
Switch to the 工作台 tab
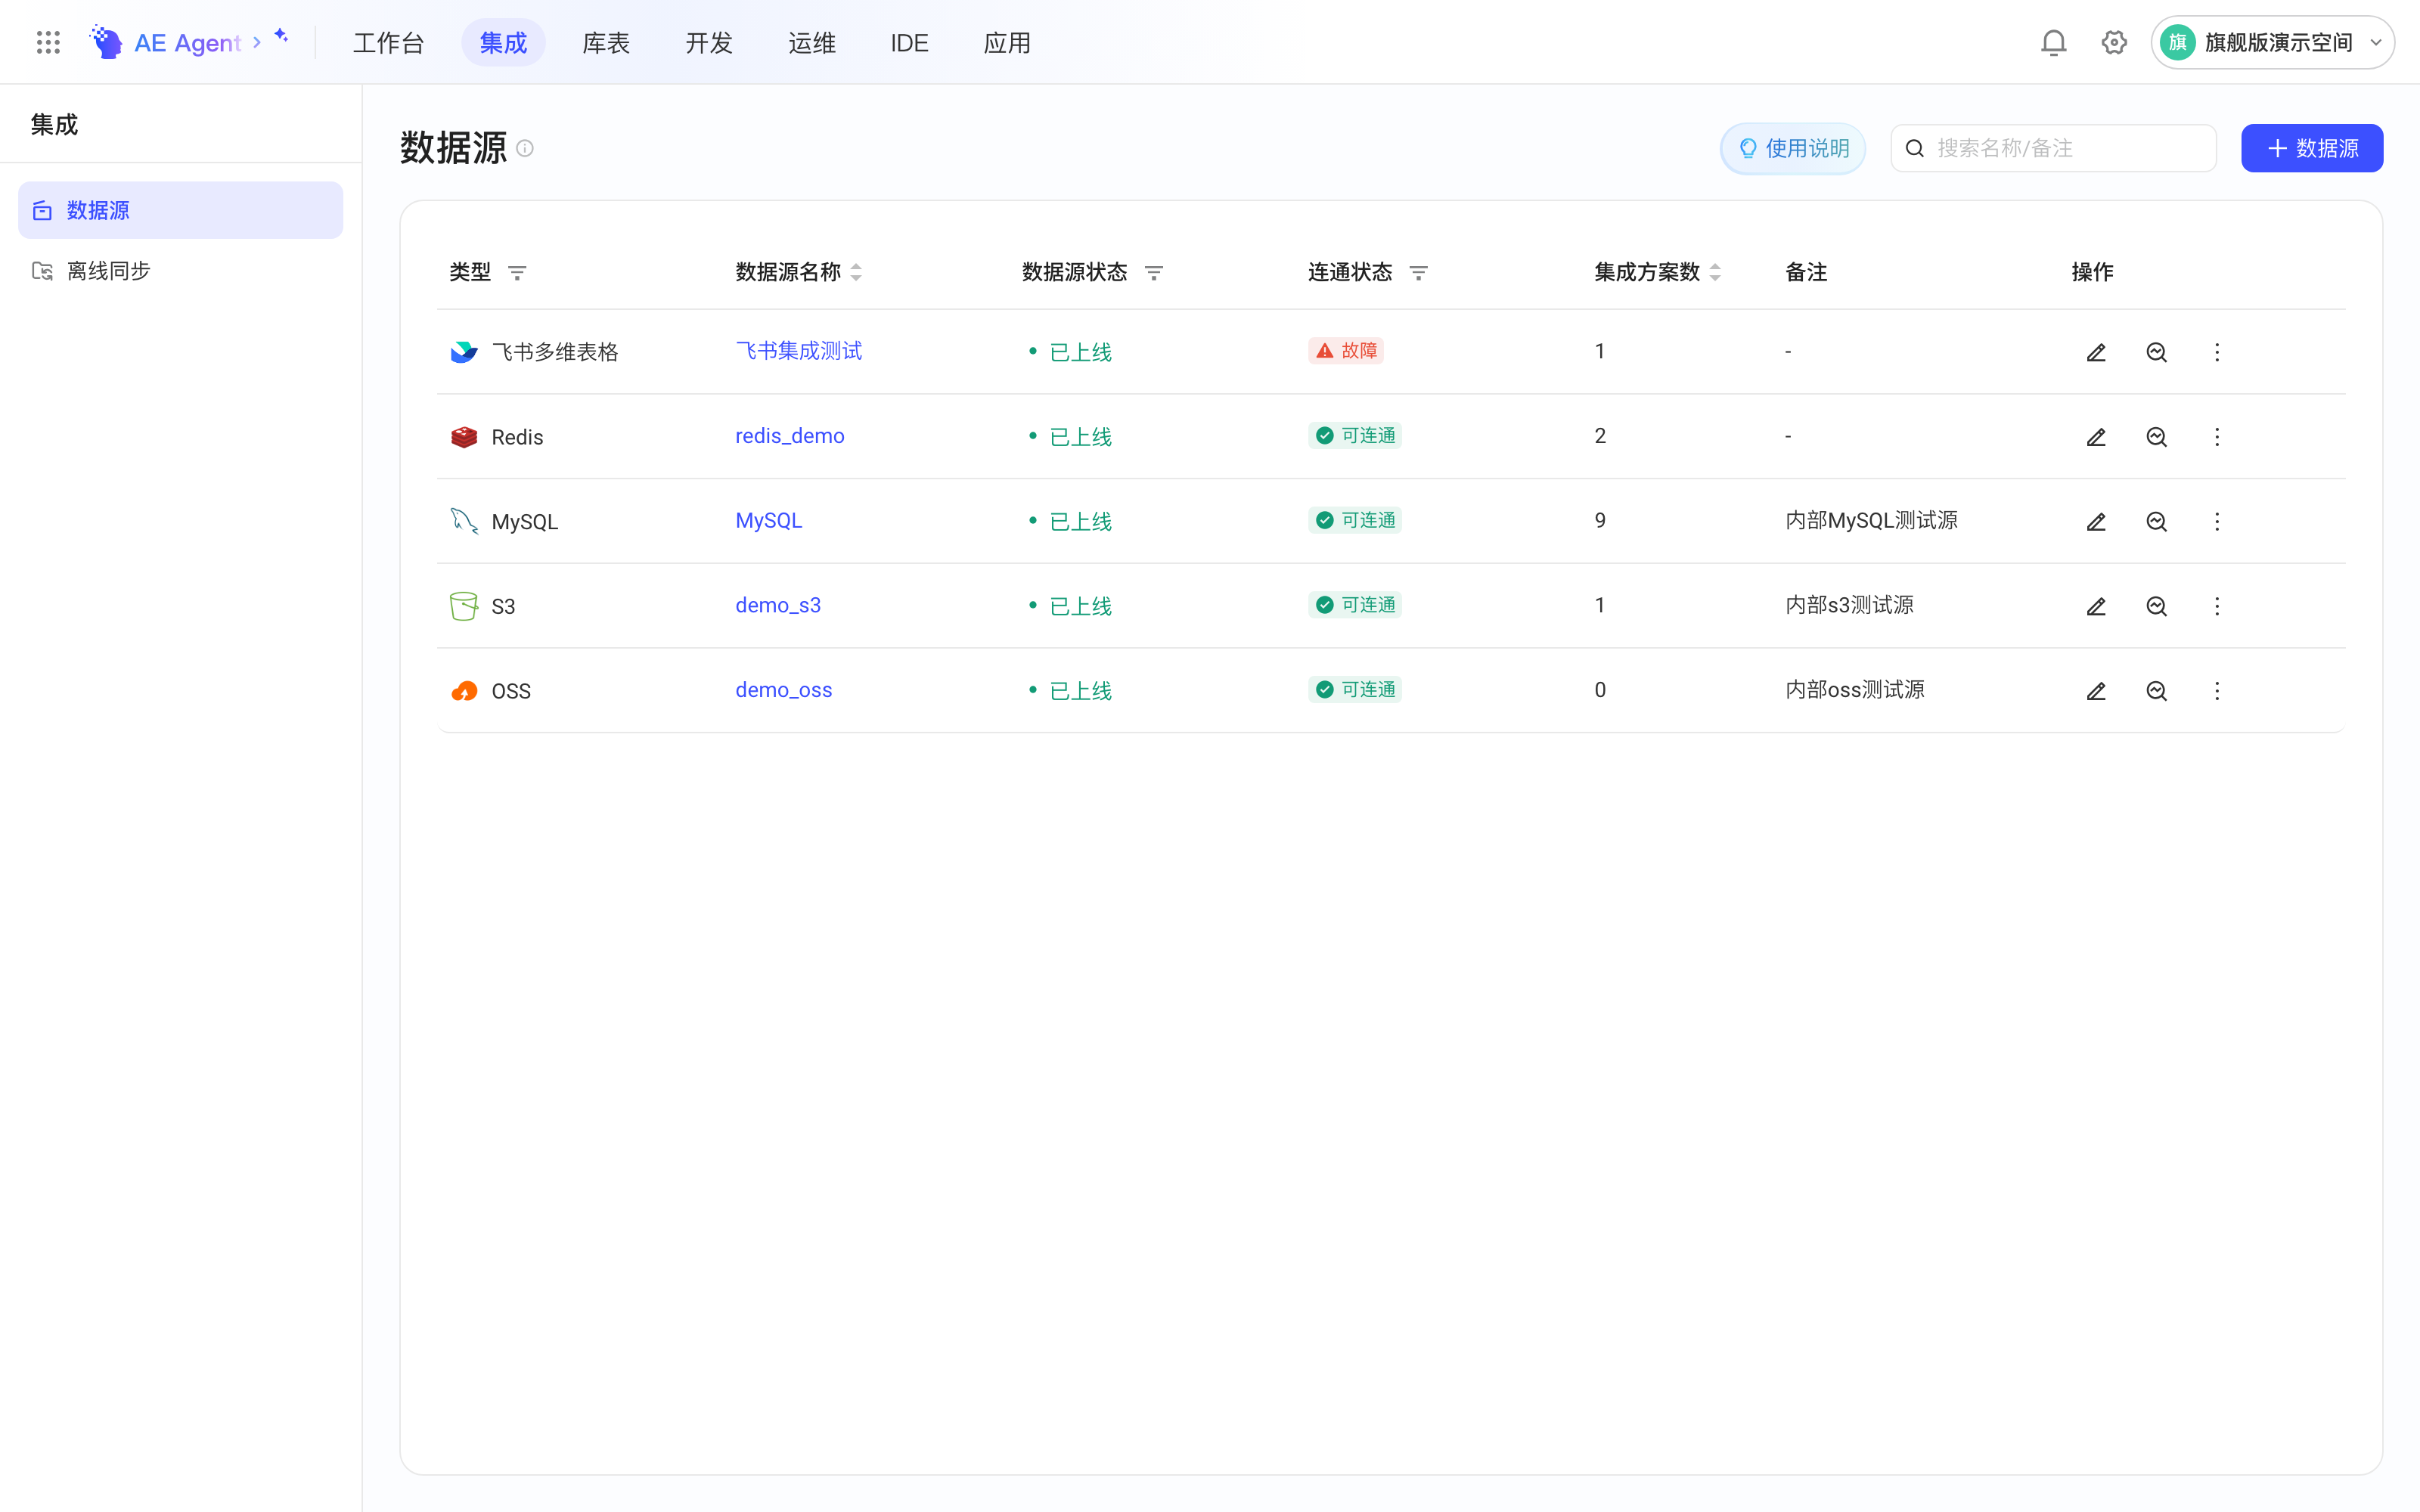click(x=389, y=43)
